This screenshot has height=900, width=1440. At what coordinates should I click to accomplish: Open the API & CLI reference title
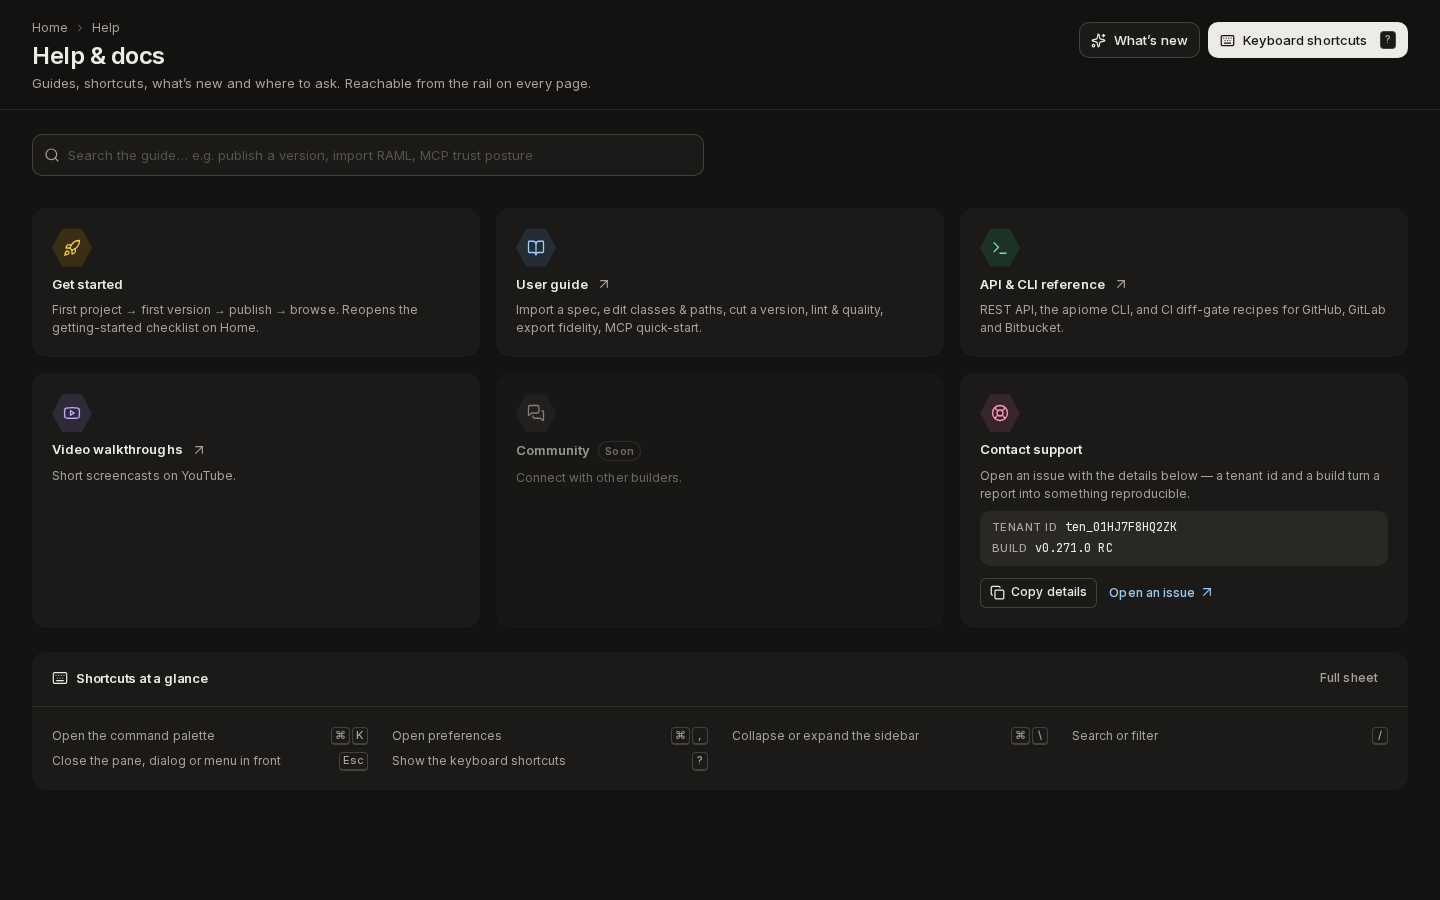click(x=1042, y=285)
